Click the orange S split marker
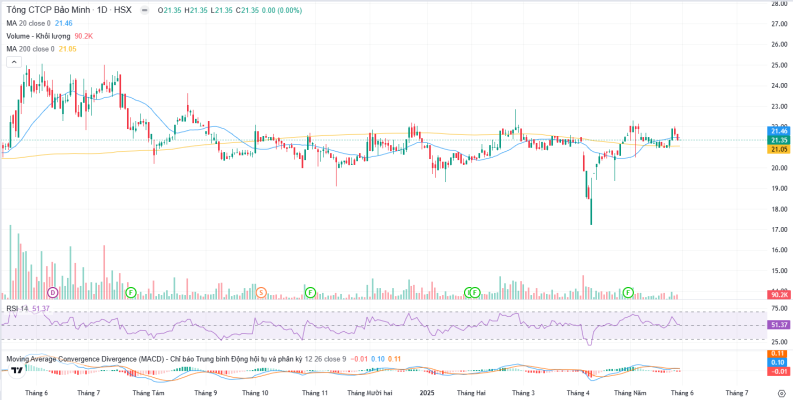 pos(261,292)
